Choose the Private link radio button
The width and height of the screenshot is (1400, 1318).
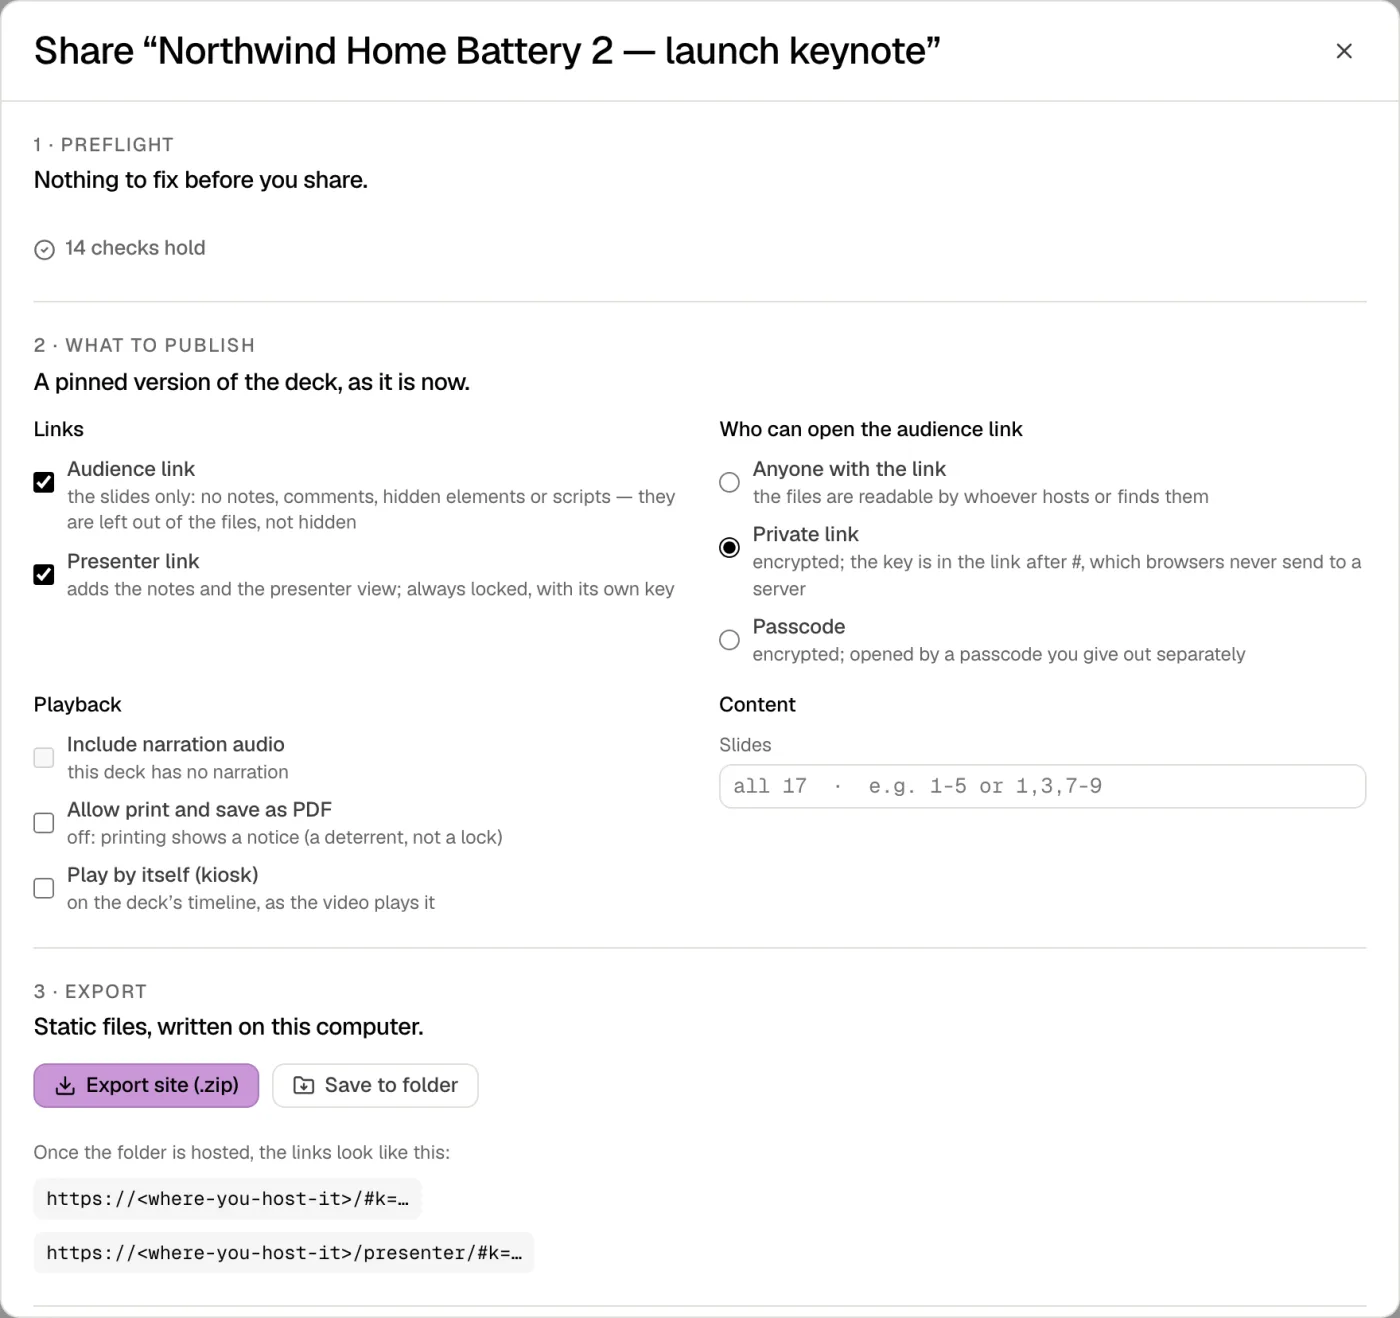point(730,547)
